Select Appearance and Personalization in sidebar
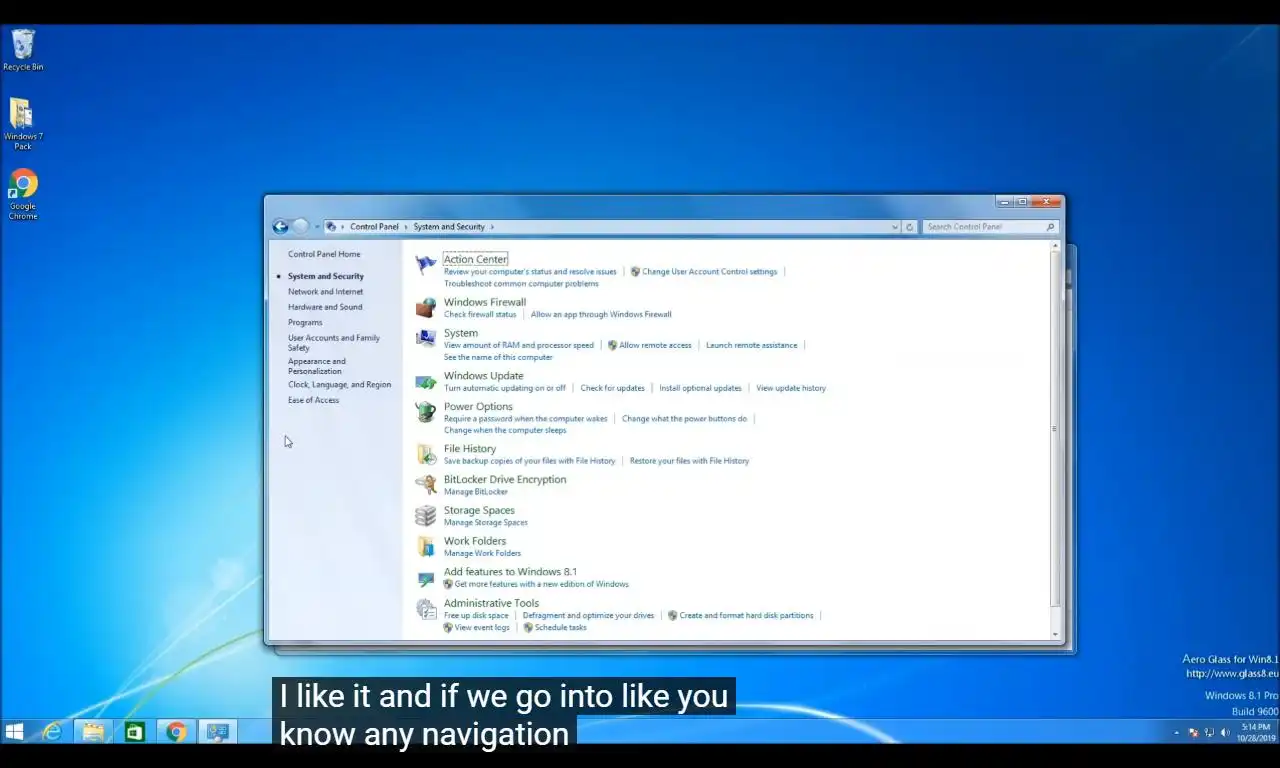 tap(317, 366)
